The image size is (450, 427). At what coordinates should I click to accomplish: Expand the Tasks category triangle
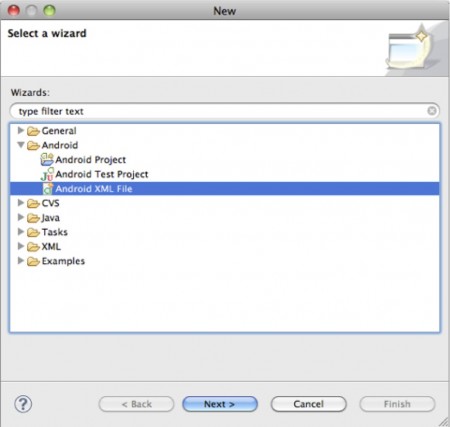pos(21,232)
